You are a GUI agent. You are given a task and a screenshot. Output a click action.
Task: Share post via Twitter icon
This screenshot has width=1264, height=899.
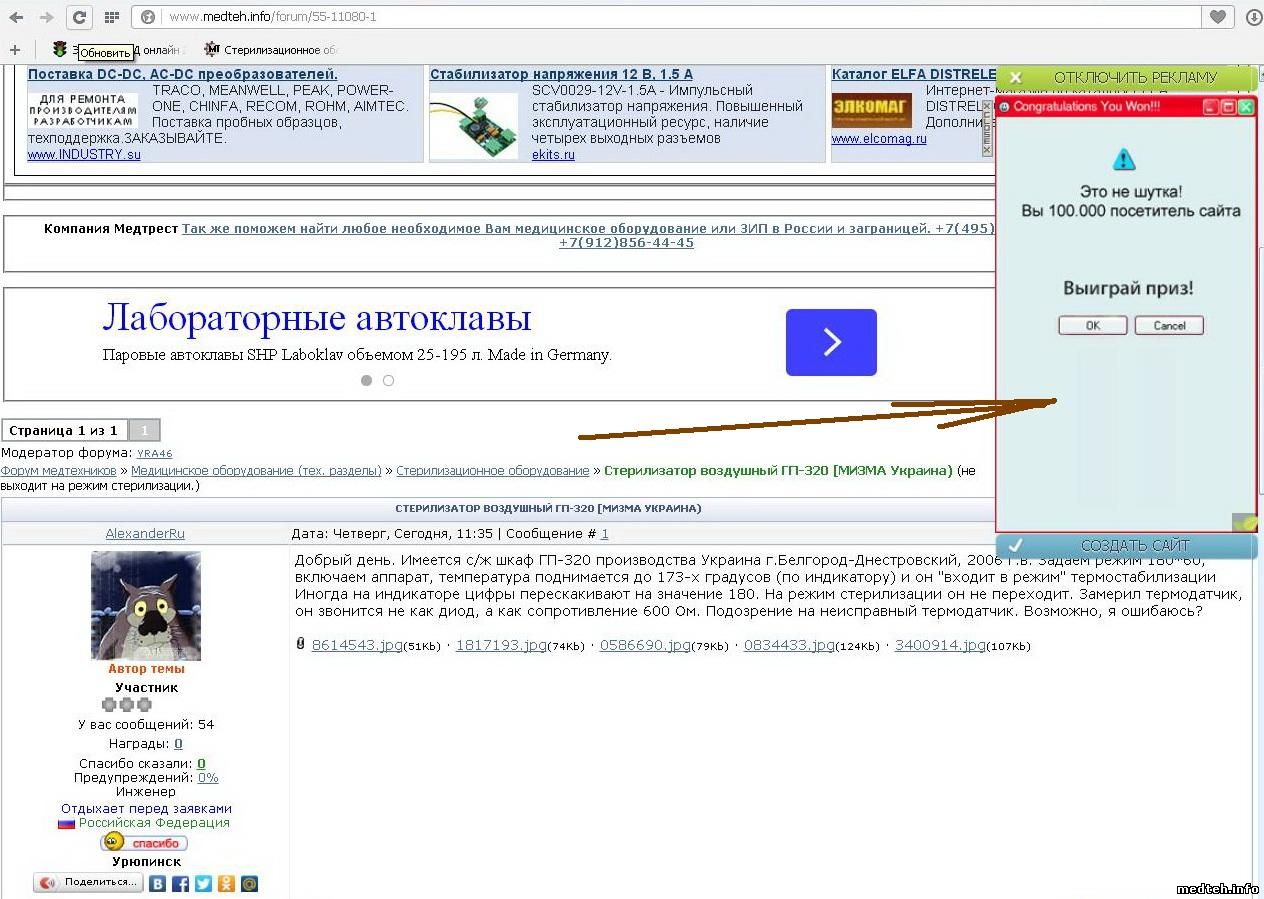[203, 884]
